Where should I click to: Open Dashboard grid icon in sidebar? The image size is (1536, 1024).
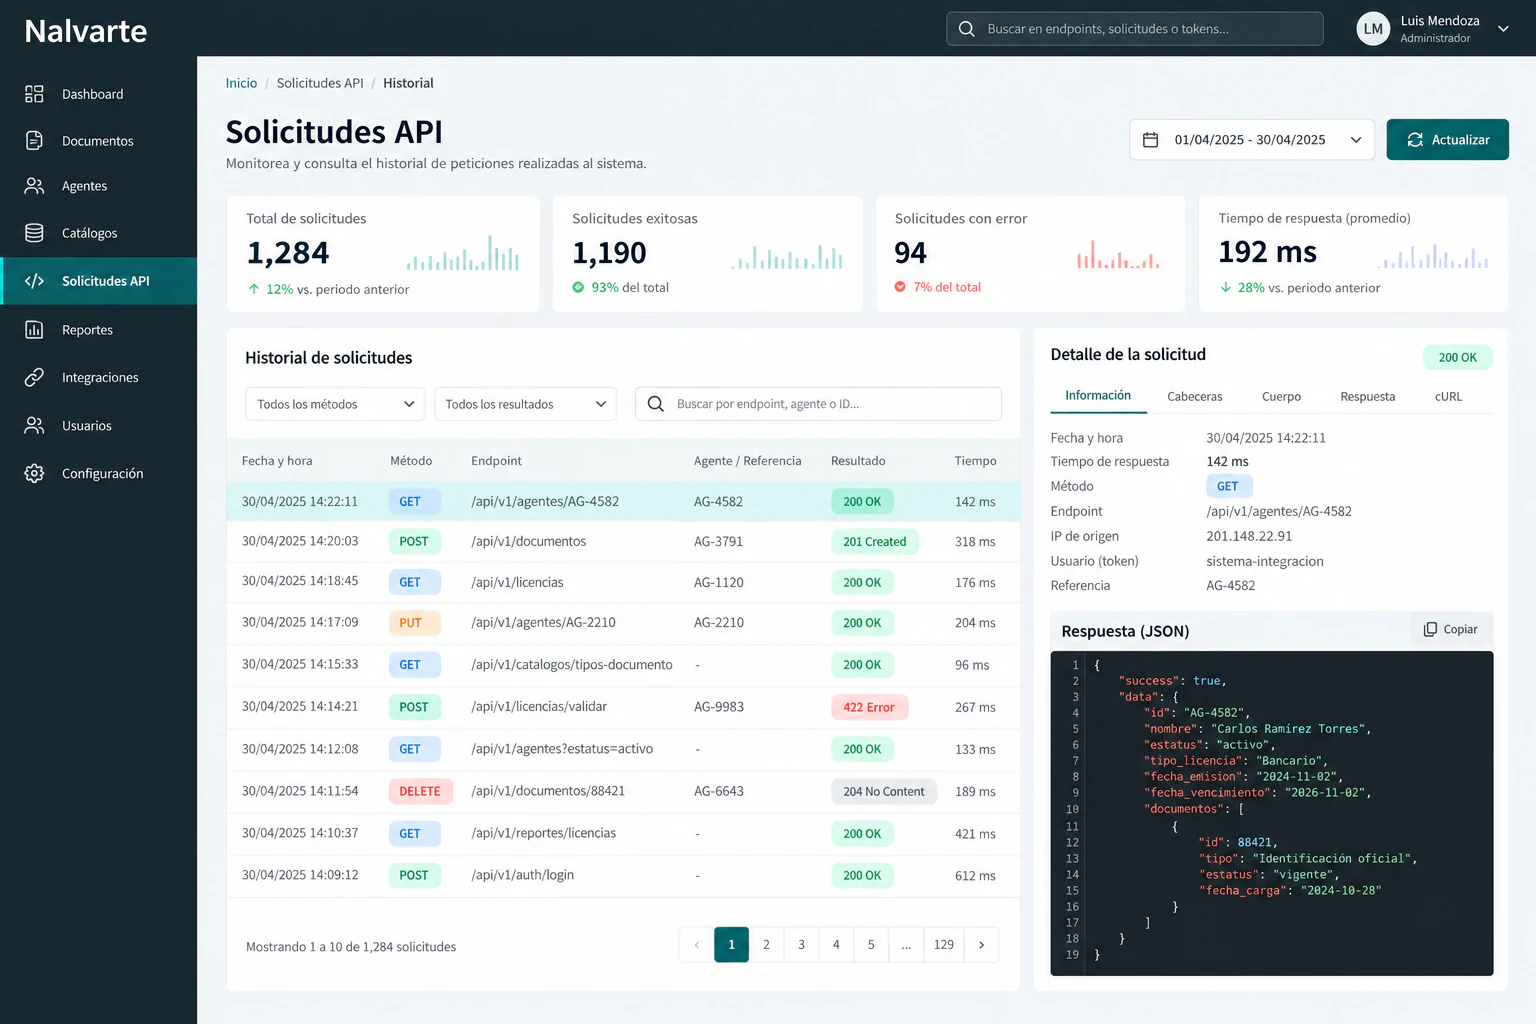34,94
